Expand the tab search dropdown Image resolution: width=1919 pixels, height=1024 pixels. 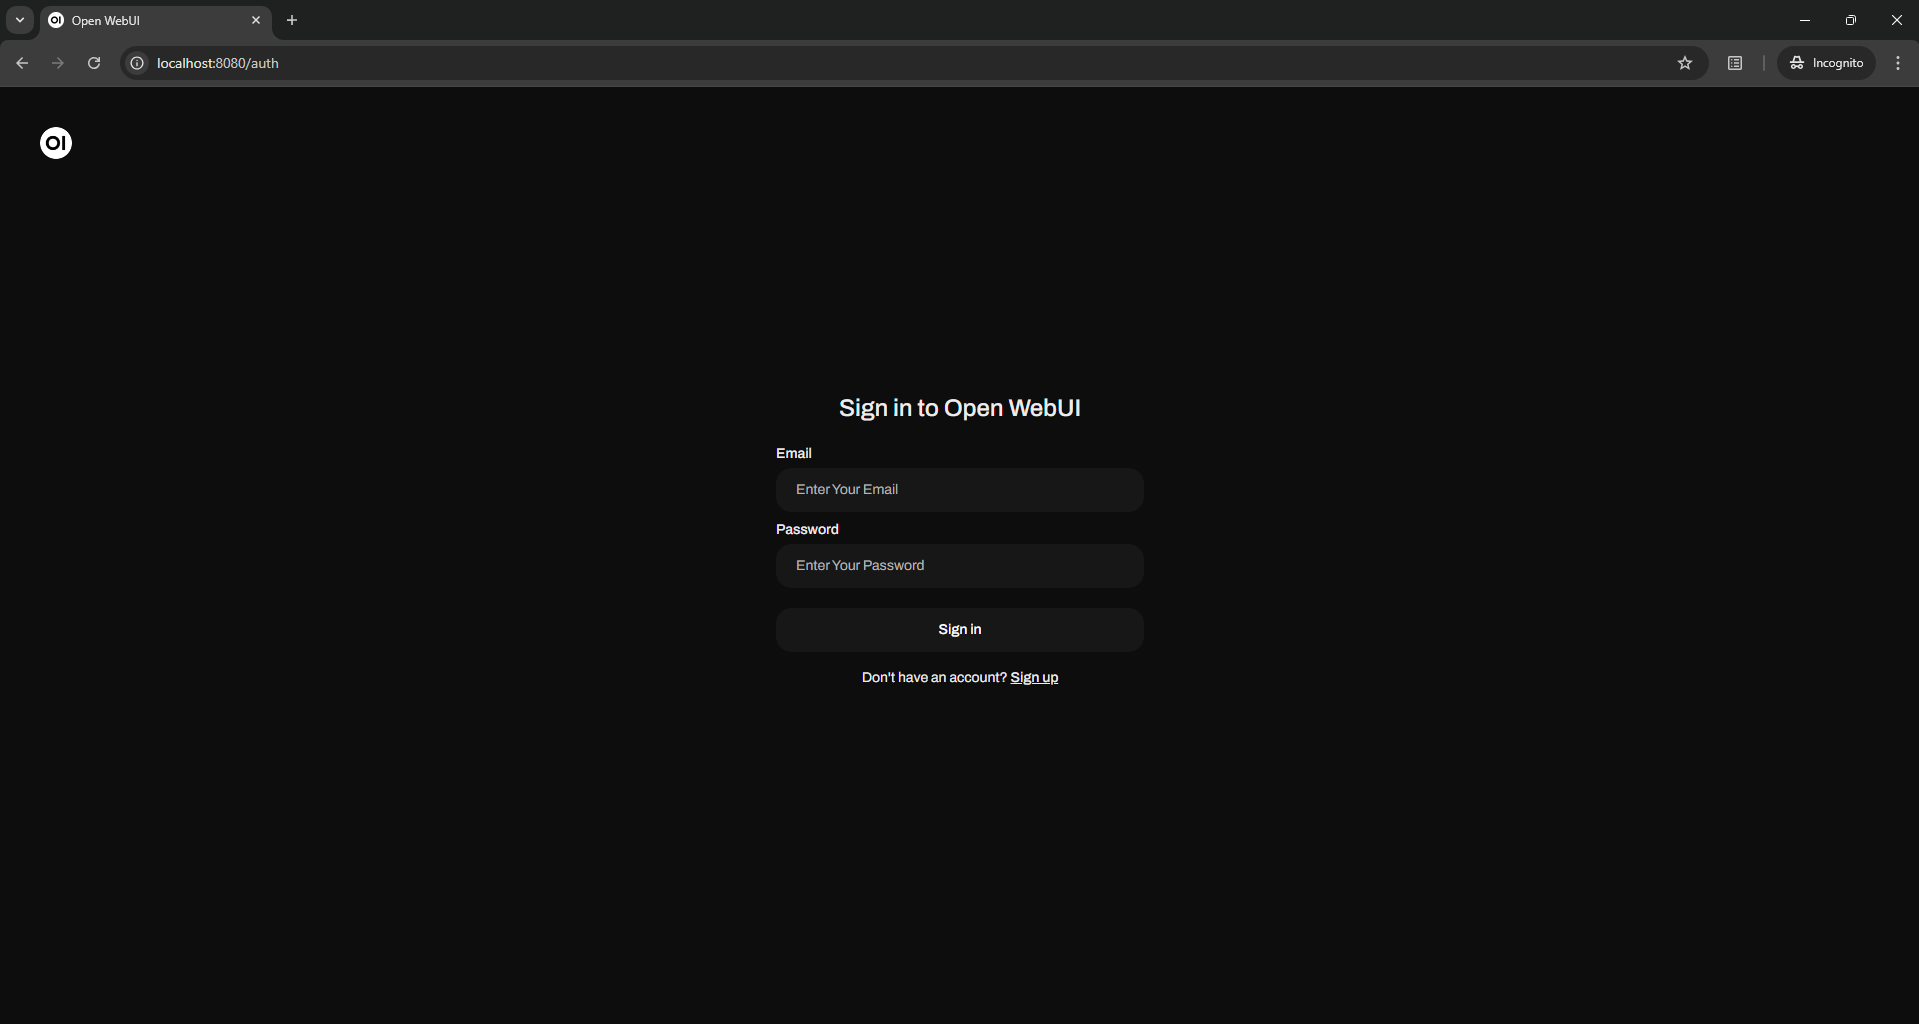coord(20,20)
